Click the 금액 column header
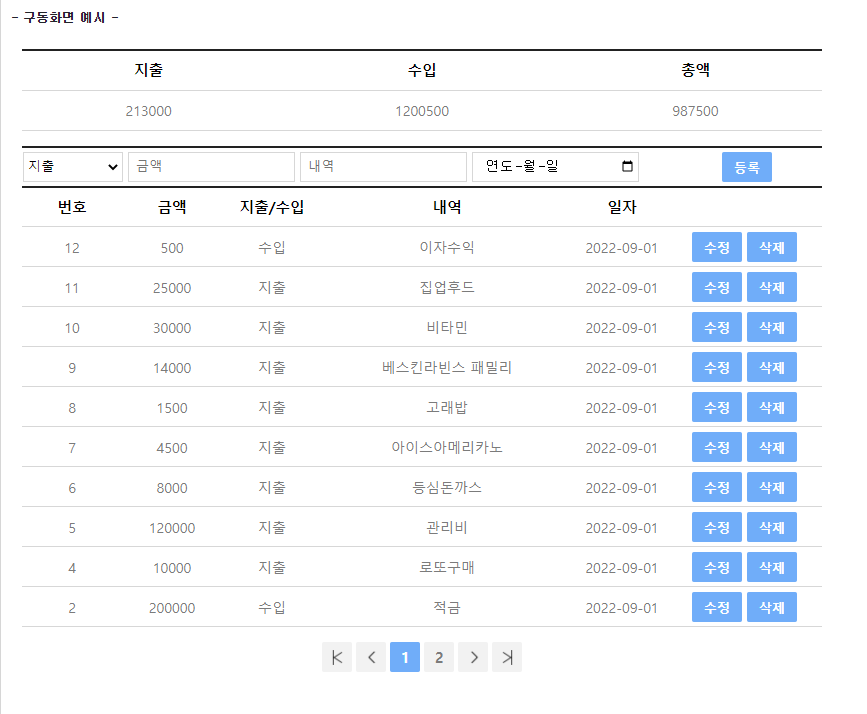This screenshot has height=714, width=867. point(172,207)
